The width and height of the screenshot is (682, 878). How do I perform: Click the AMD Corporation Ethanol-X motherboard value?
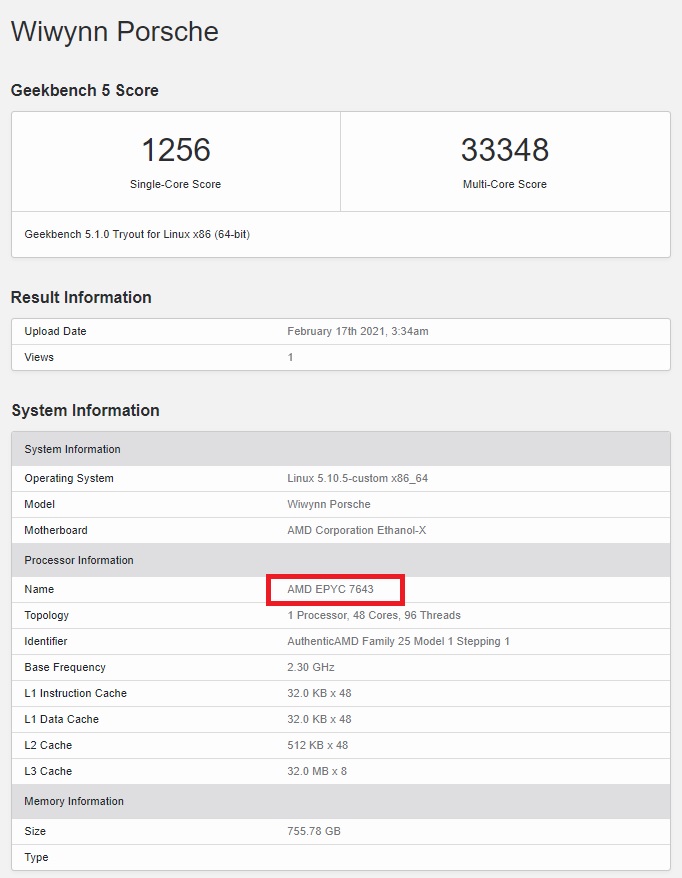click(356, 530)
